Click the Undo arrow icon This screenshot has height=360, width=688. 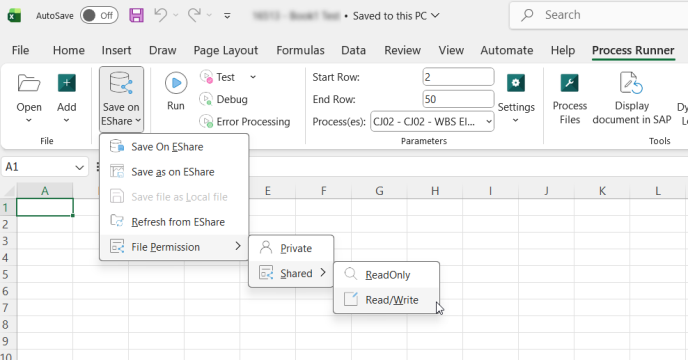[x=161, y=15]
